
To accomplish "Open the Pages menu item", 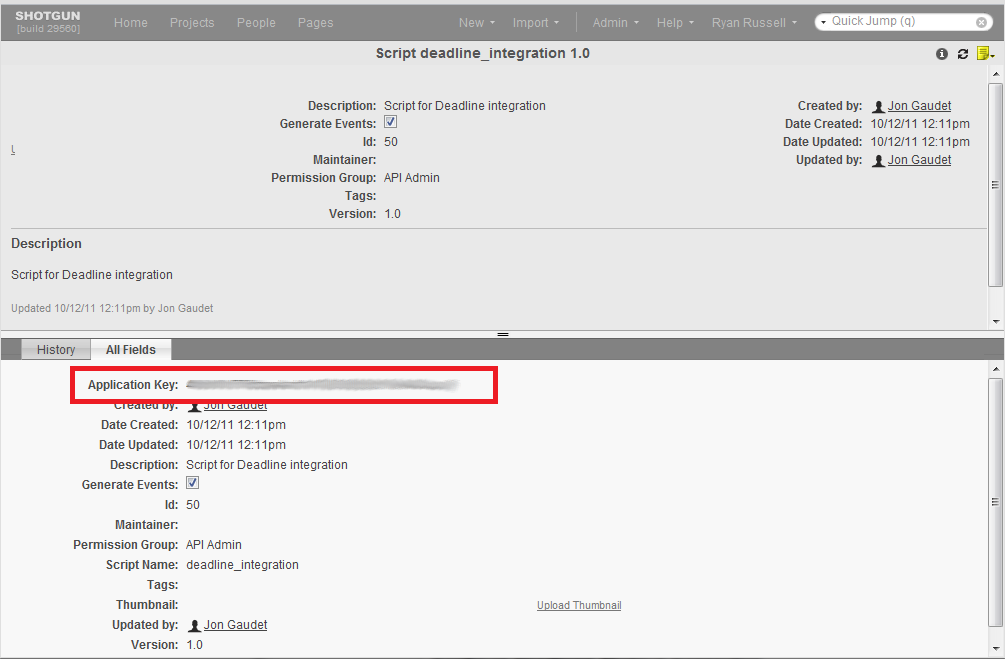I will pyautogui.click(x=315, y=22).
